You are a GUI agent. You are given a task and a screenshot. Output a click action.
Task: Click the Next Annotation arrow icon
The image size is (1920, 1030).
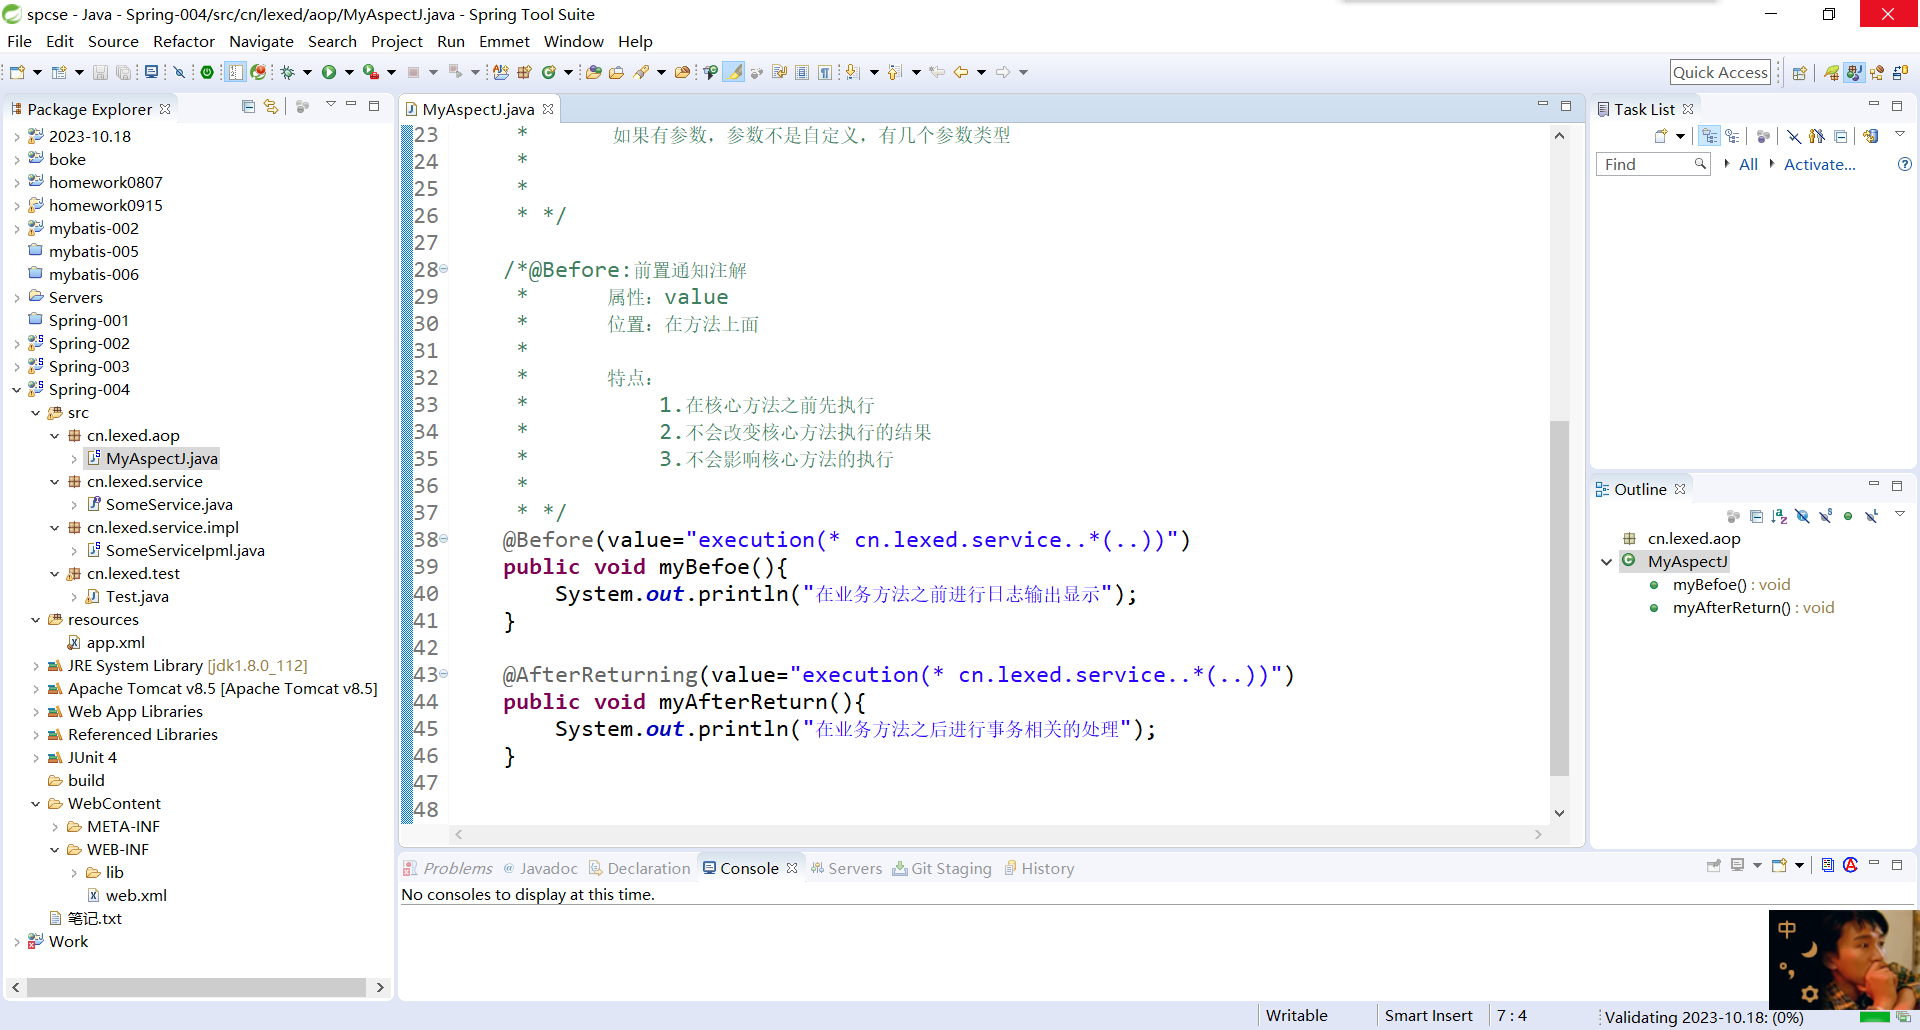[853, 72]
